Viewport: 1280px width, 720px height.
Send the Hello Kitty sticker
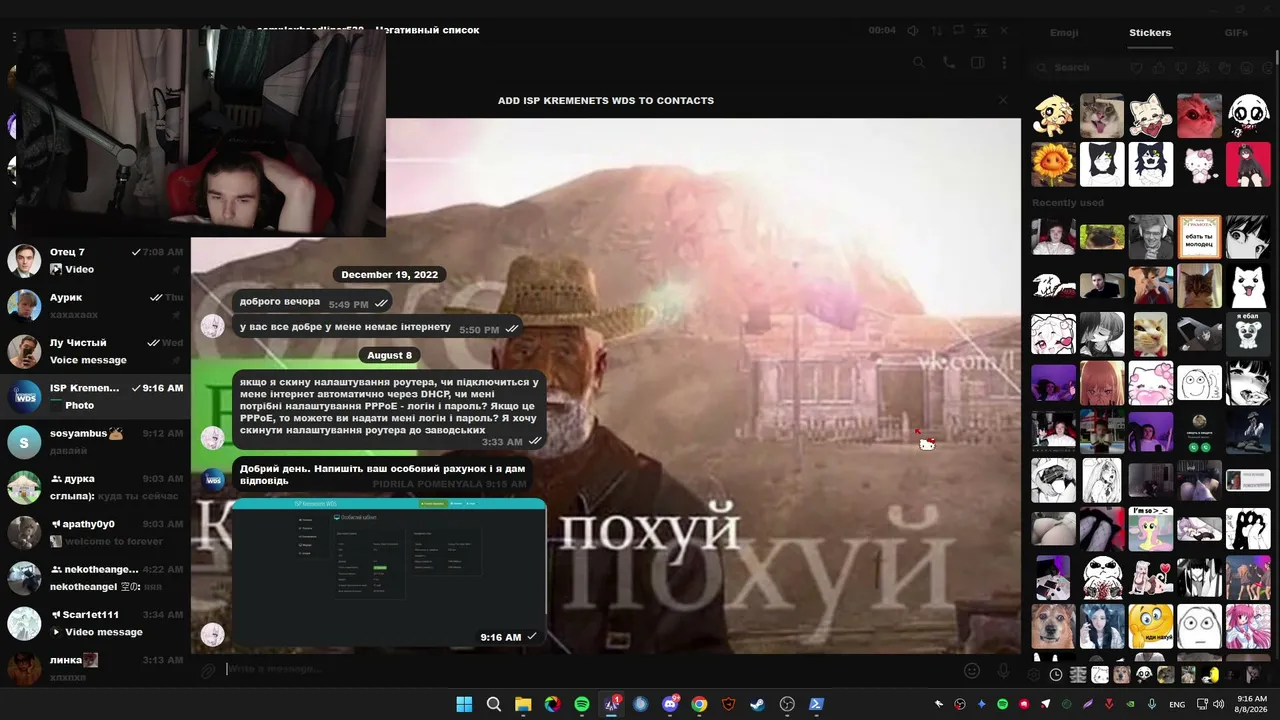click(x=1199, y=164)
